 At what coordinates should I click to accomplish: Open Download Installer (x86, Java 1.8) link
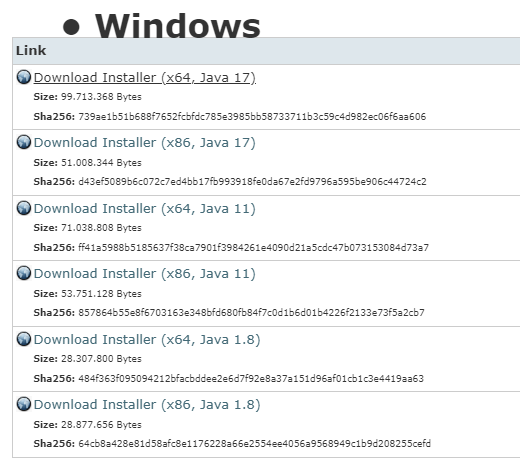coord(147,405)
